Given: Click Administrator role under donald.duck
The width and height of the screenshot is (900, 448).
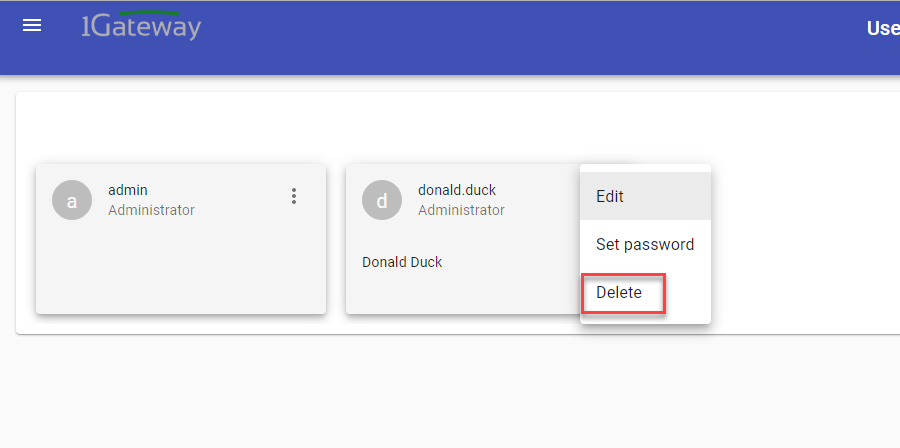Looking at the screenshot, I should [461, 210].
